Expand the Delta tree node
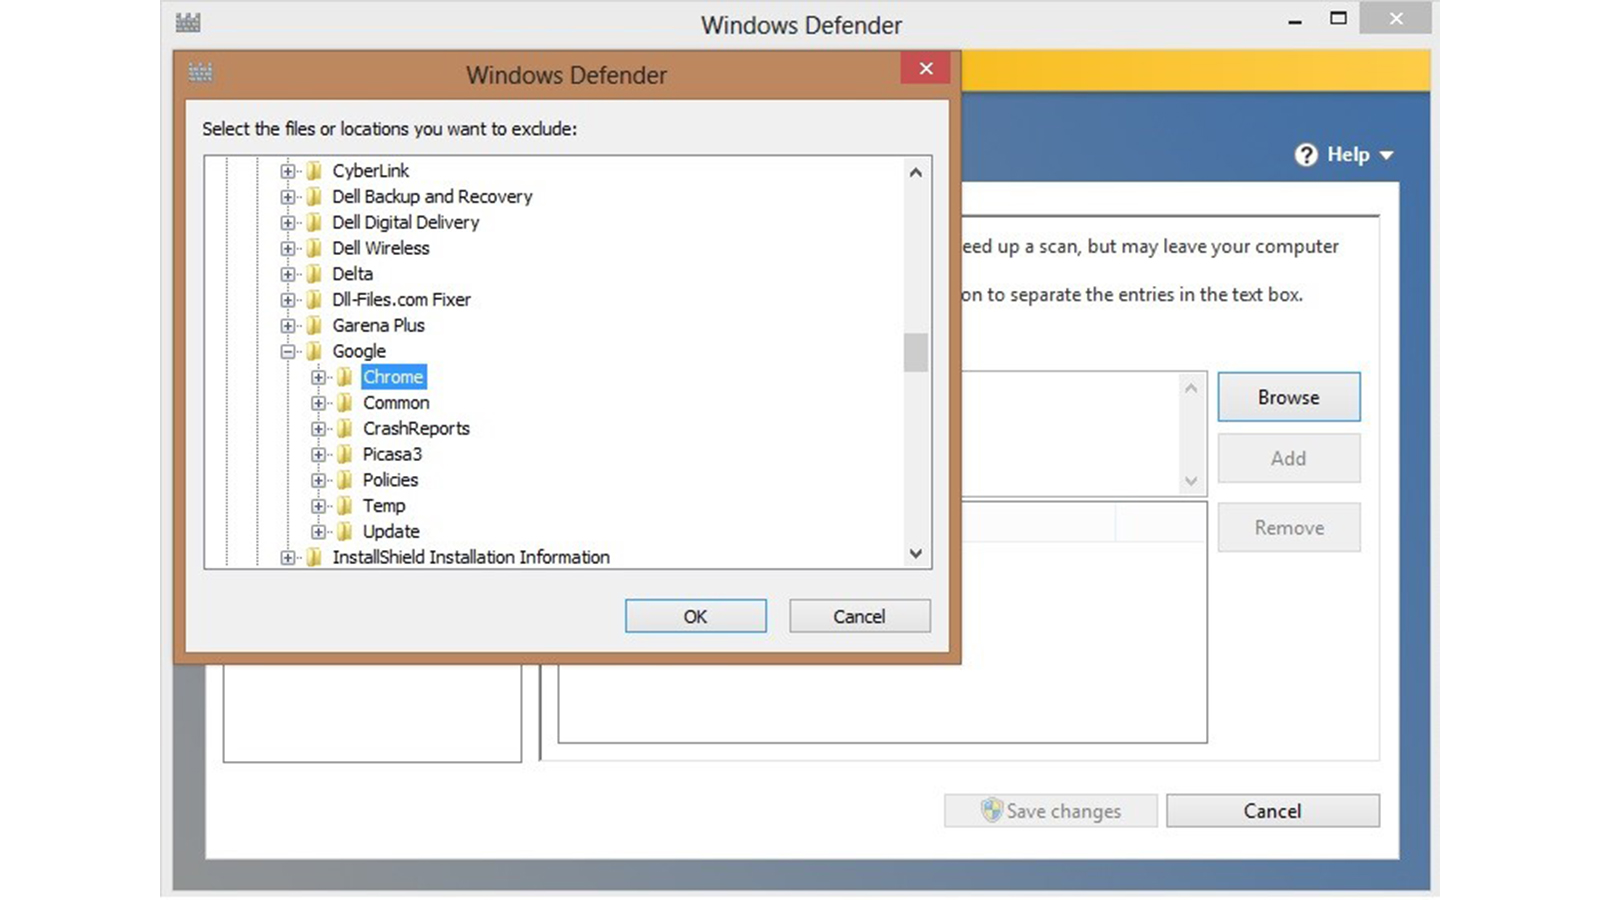The image size is (1600, 900). 288,274
